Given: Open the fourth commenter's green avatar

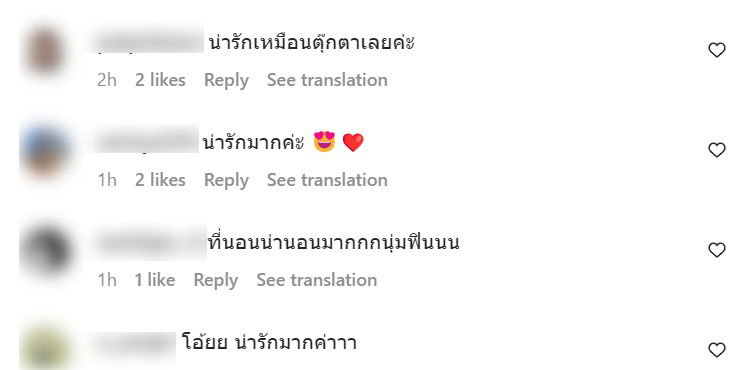Looking at the screenshot, I should click(45, 348).
